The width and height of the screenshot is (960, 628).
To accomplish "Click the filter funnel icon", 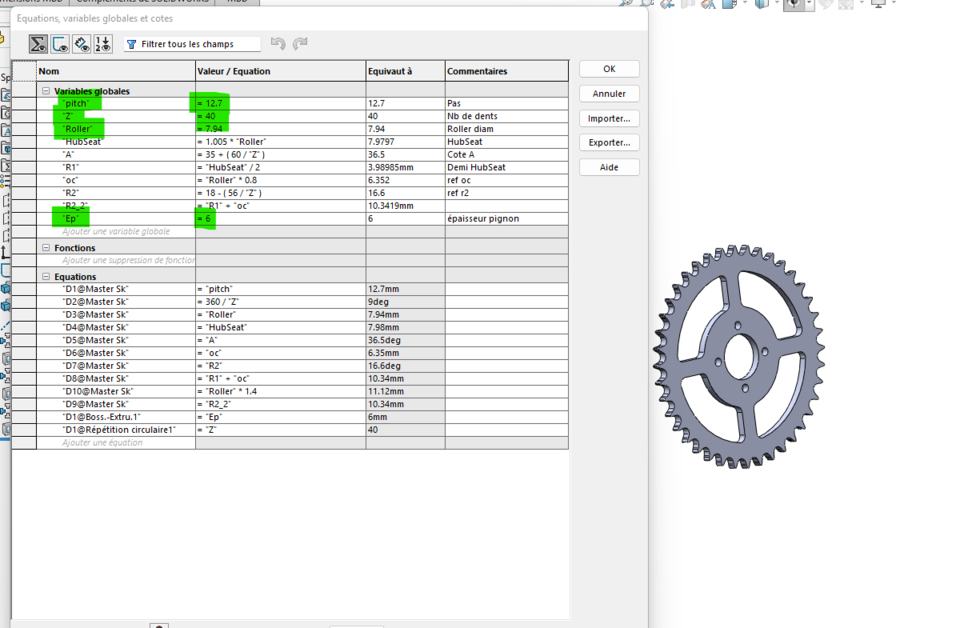I will pyautogui.click(x=132, y=44).
